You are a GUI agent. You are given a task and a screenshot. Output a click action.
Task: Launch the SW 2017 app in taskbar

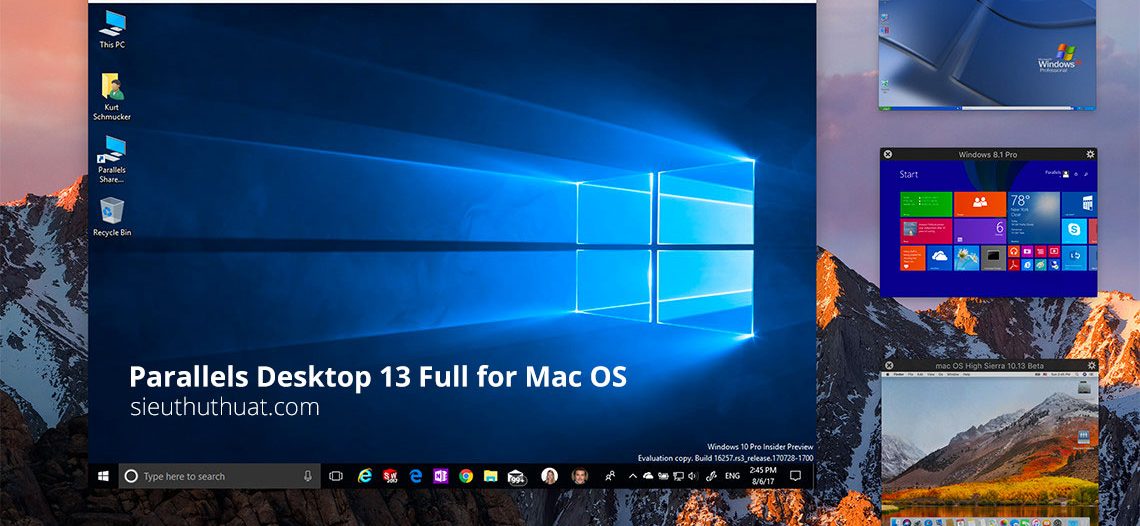390,476
